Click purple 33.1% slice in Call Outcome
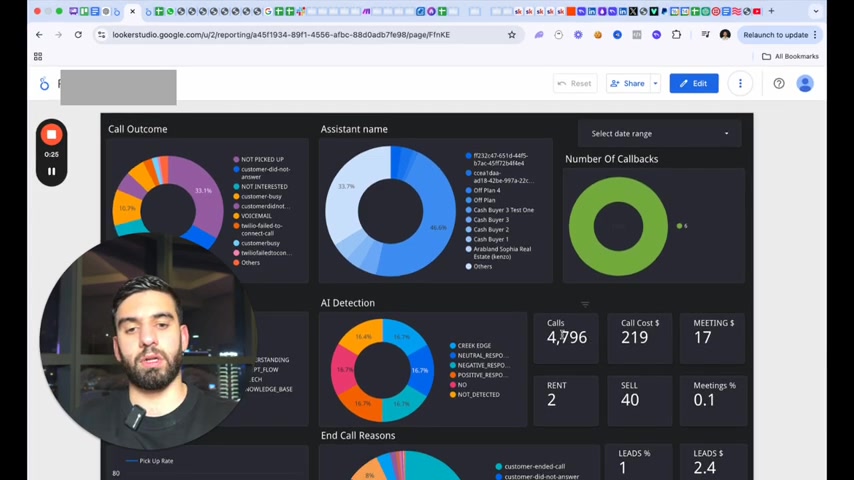 tap(205, 193)
